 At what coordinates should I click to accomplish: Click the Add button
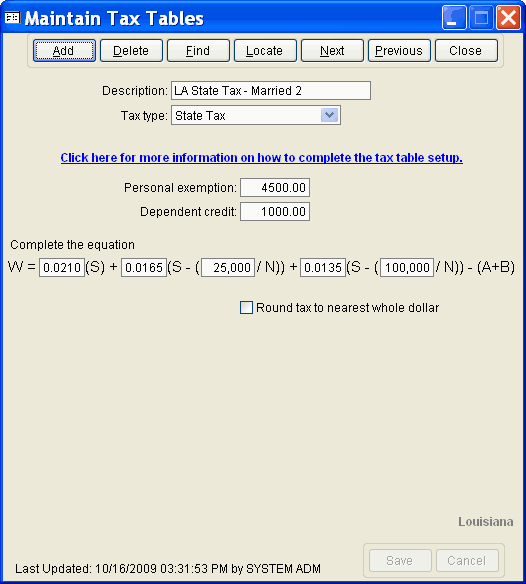pos(64,51)
